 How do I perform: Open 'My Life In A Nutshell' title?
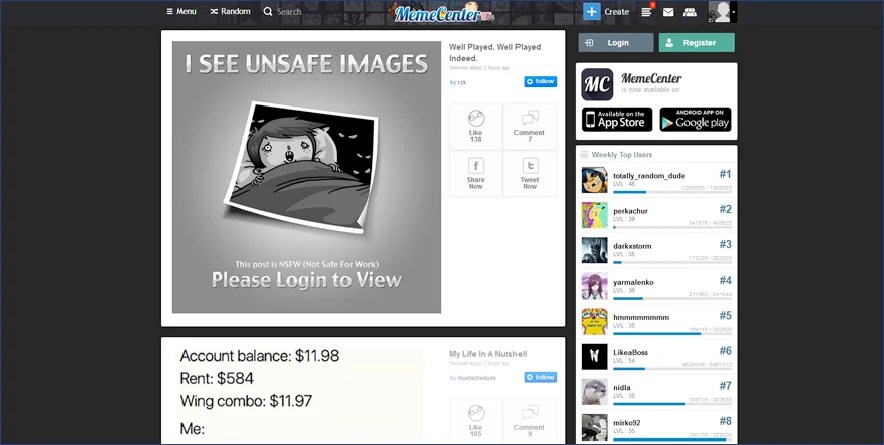[488, 354]
